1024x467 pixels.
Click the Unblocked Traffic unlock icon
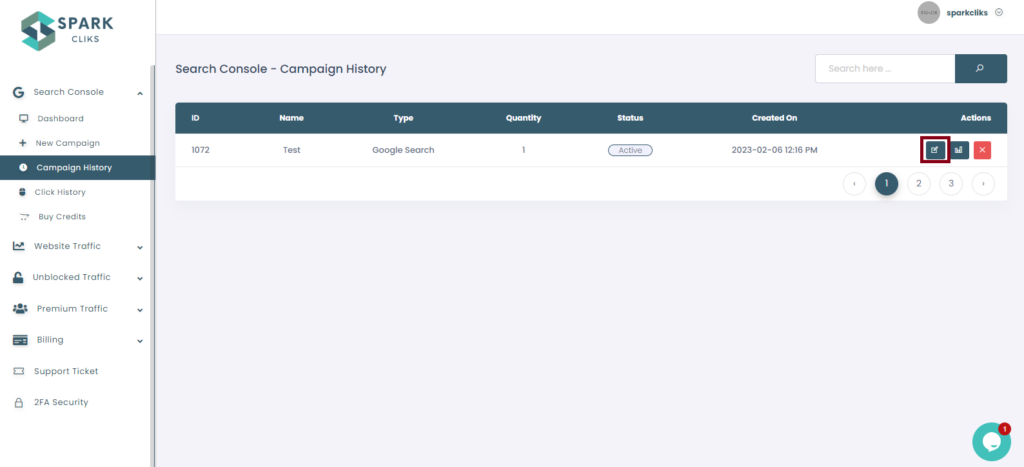tap(18, 277)
